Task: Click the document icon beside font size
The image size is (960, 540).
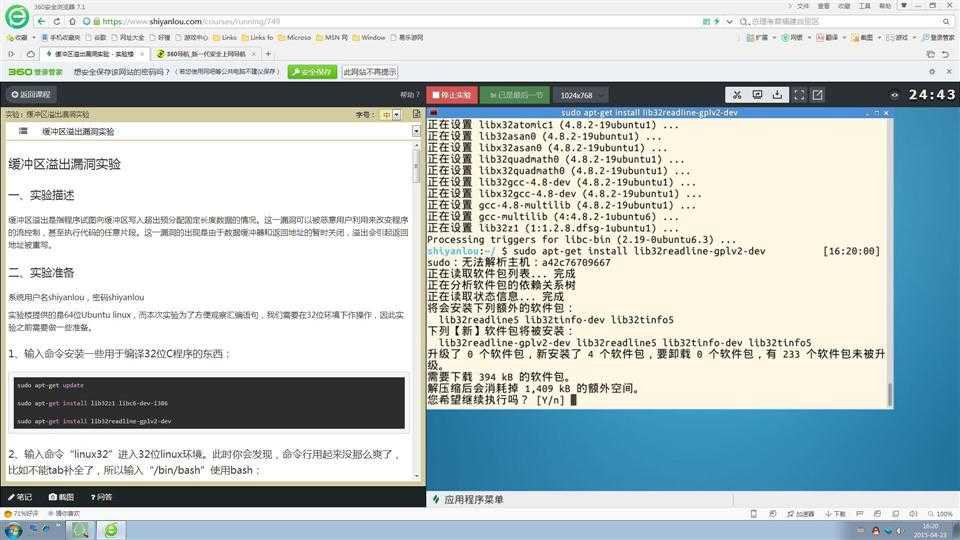Action: 416,114
